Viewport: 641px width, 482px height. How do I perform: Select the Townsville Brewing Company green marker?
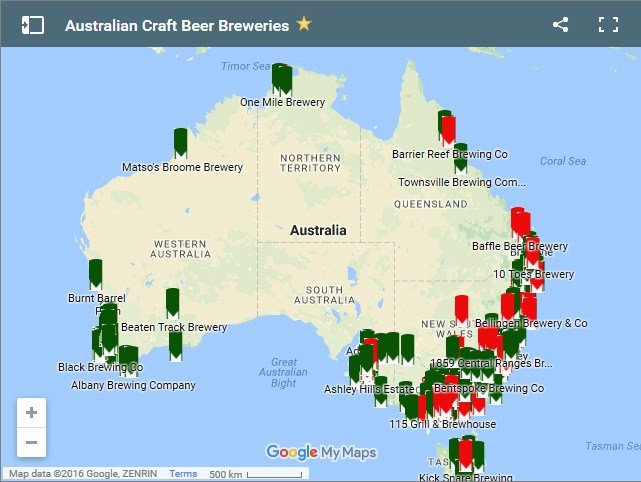coord(461,158)
